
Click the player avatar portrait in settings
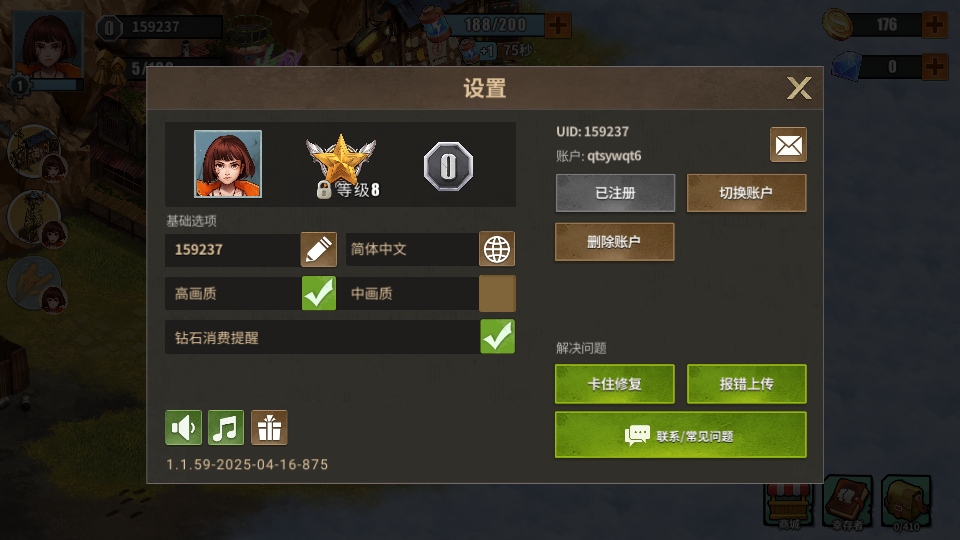click(x=228, y=164)
